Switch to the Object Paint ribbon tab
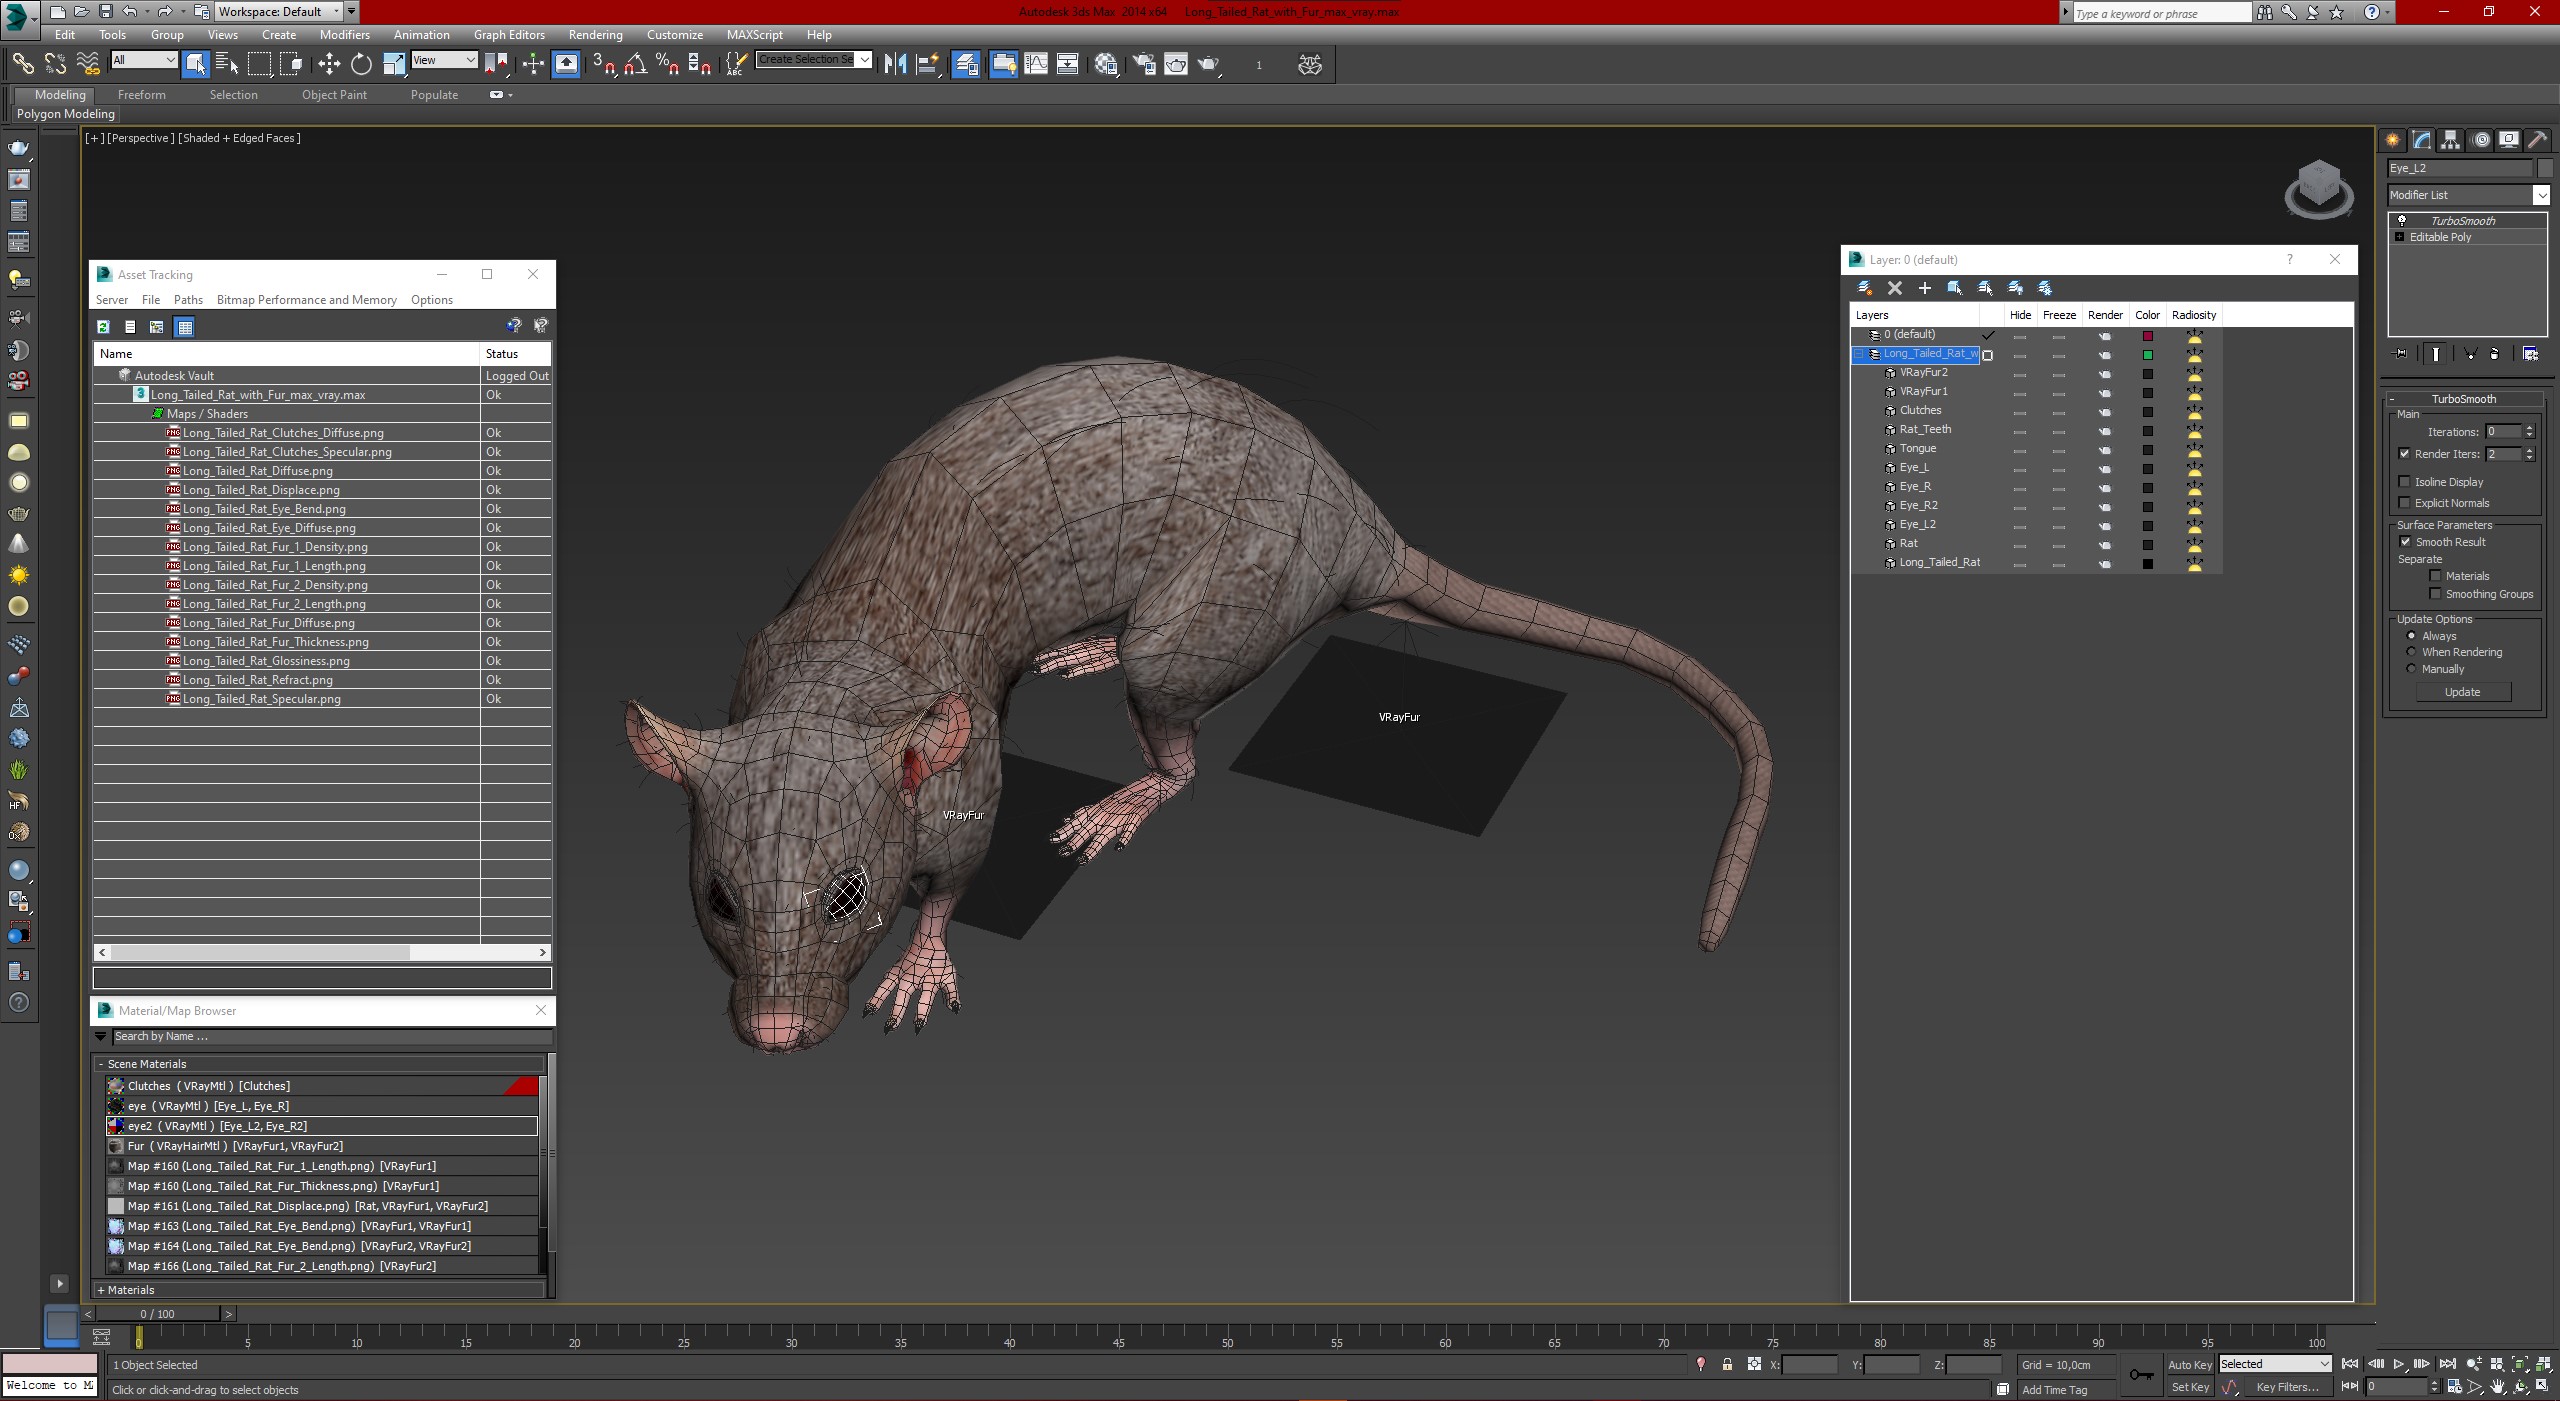2560x1401 pixels. (x=334, y=95)
